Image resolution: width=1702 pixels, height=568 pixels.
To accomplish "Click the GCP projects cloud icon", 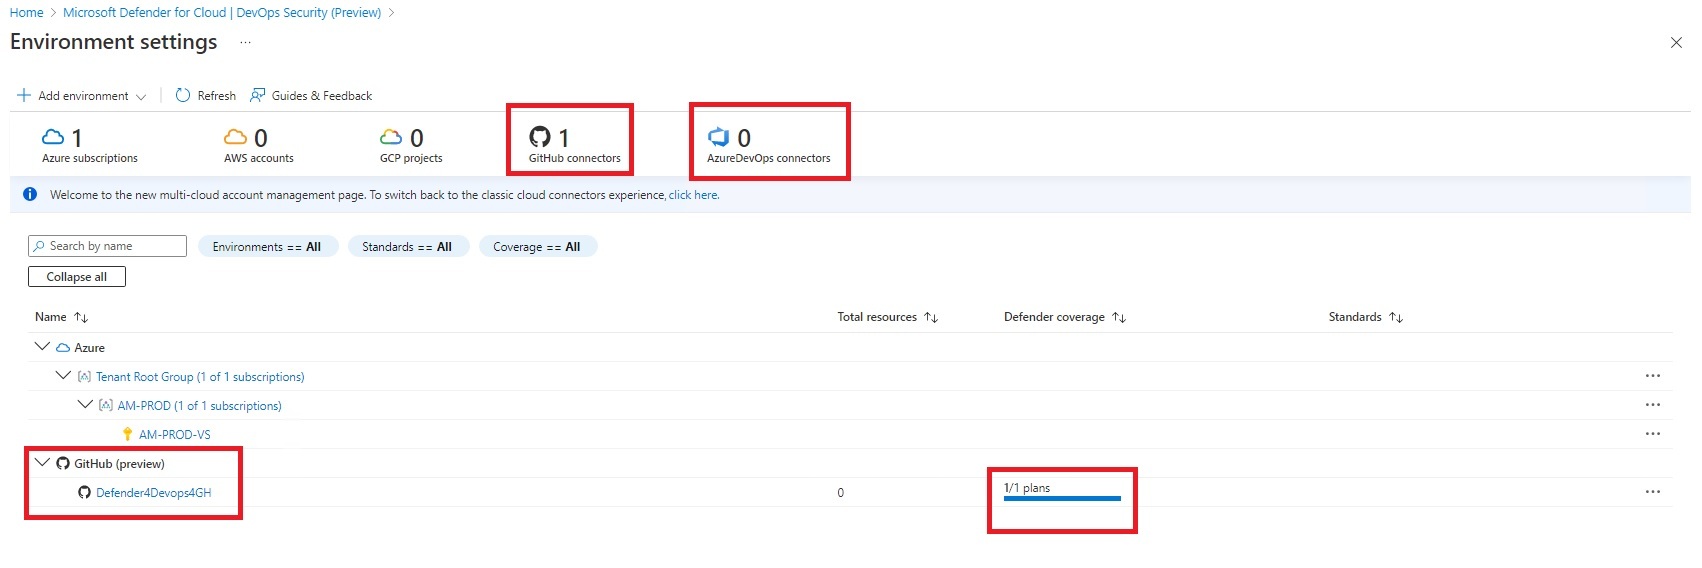I will pyautogui.click(x=391, y=136).
